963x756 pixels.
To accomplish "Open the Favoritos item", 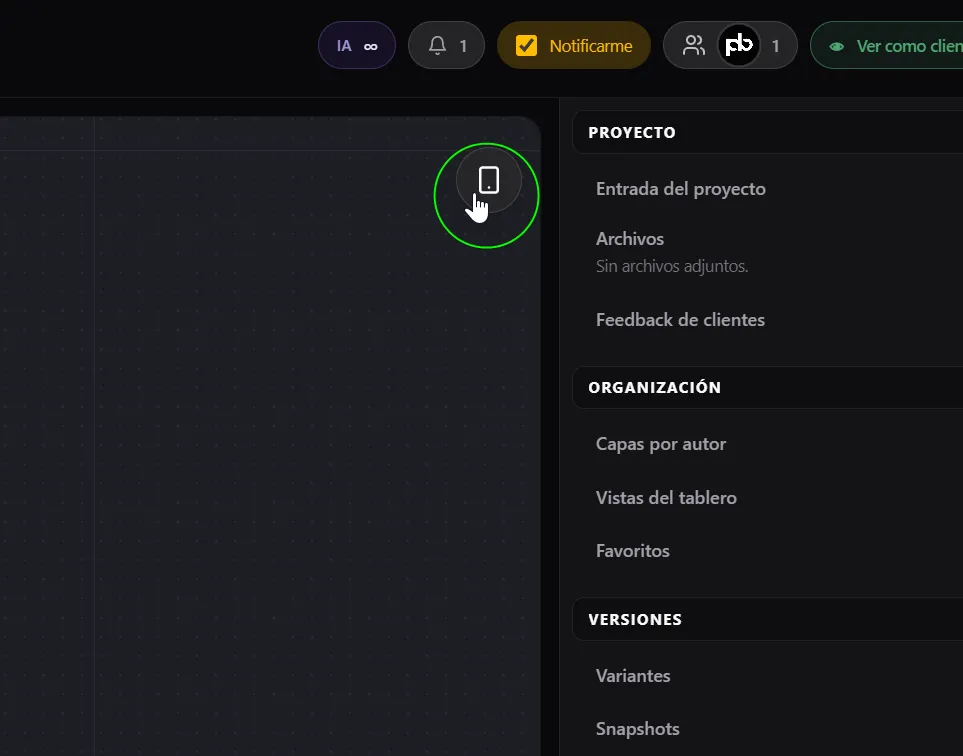I will pos(633,551).
